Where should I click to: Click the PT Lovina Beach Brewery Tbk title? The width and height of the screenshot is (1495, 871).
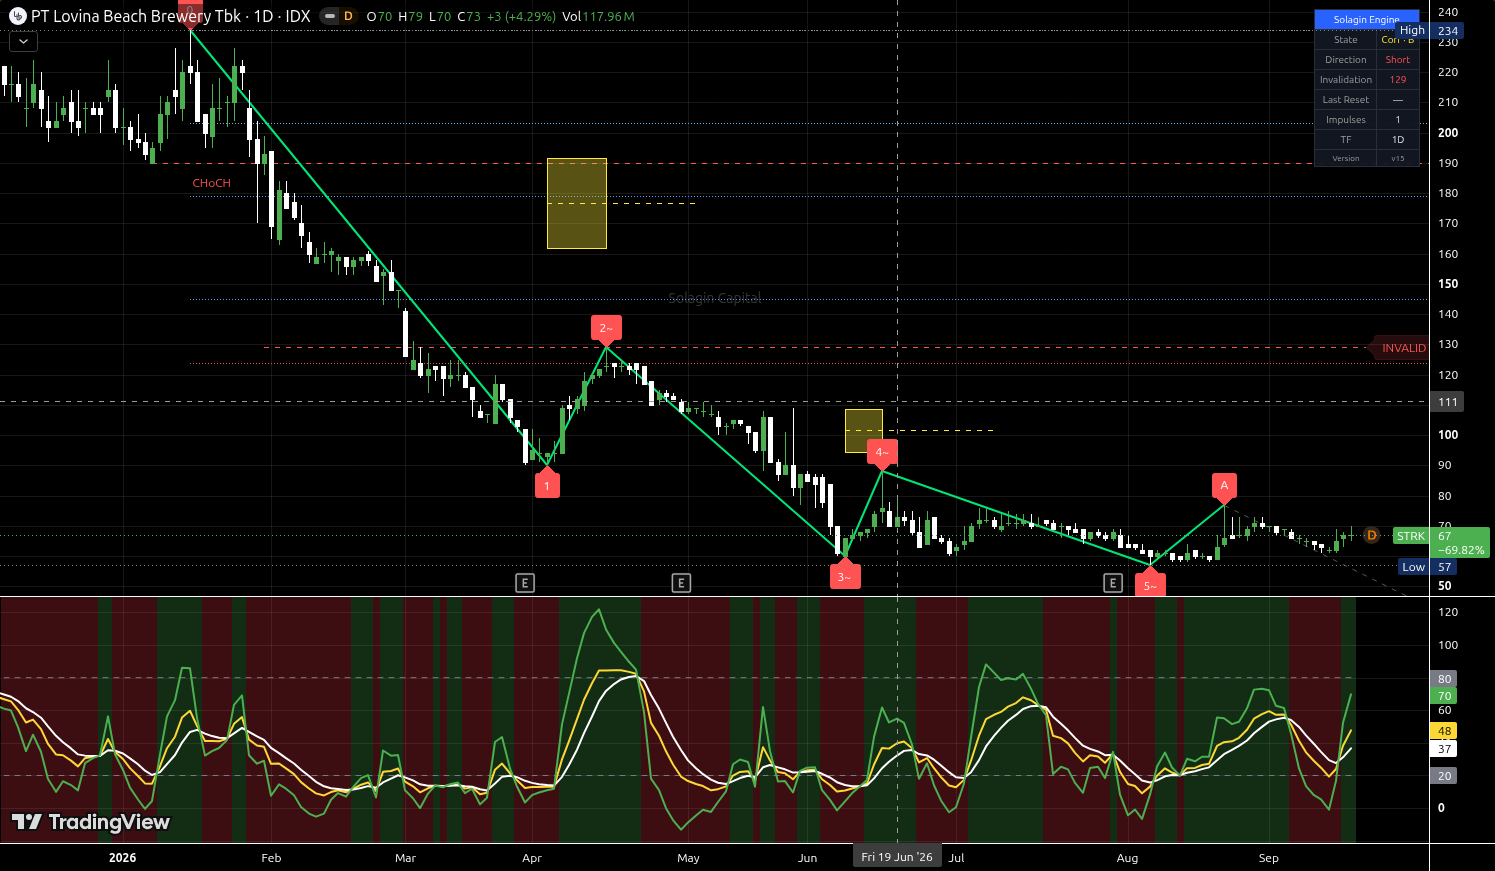pos(136,16)
